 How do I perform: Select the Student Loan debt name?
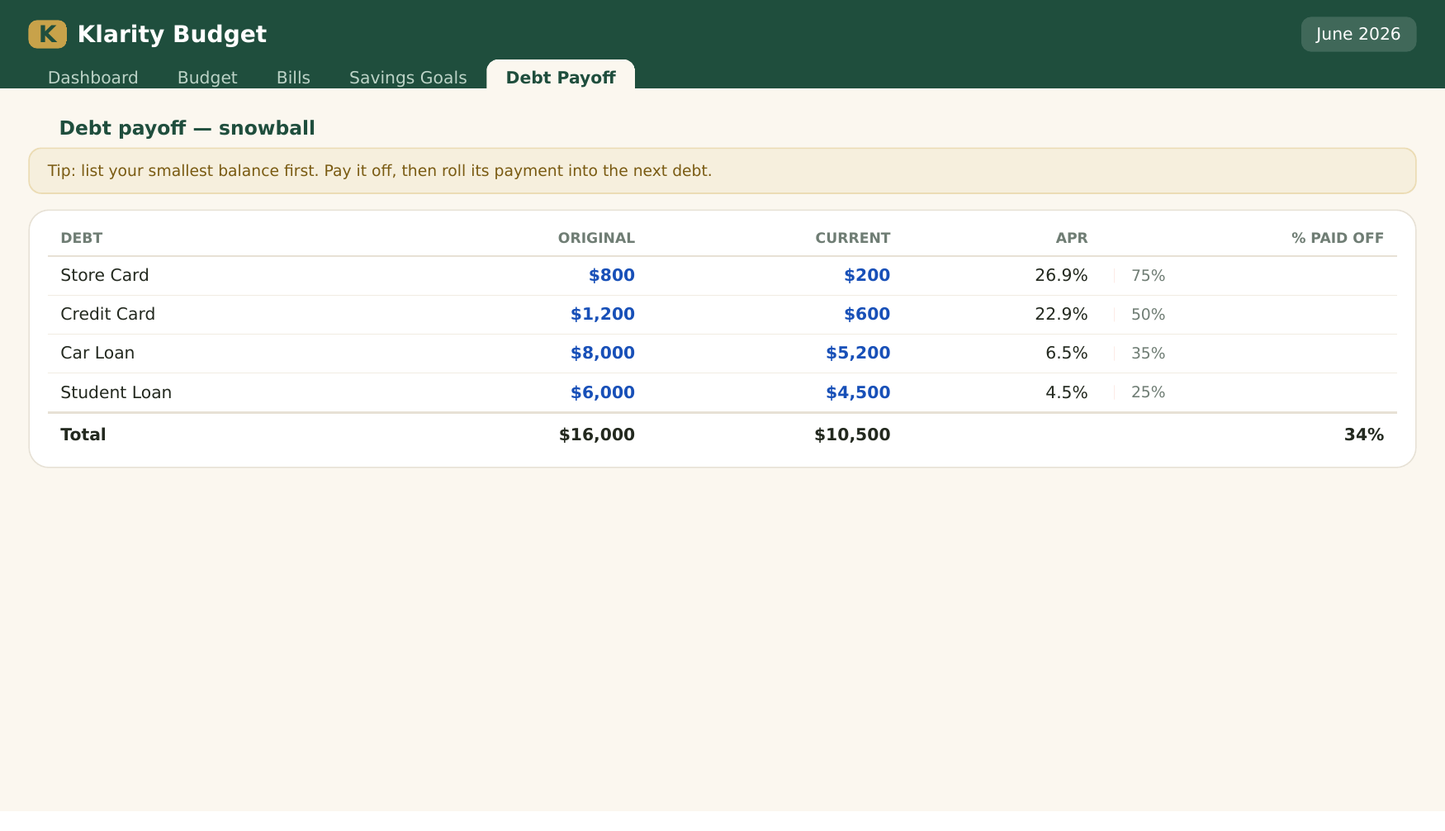116,392
